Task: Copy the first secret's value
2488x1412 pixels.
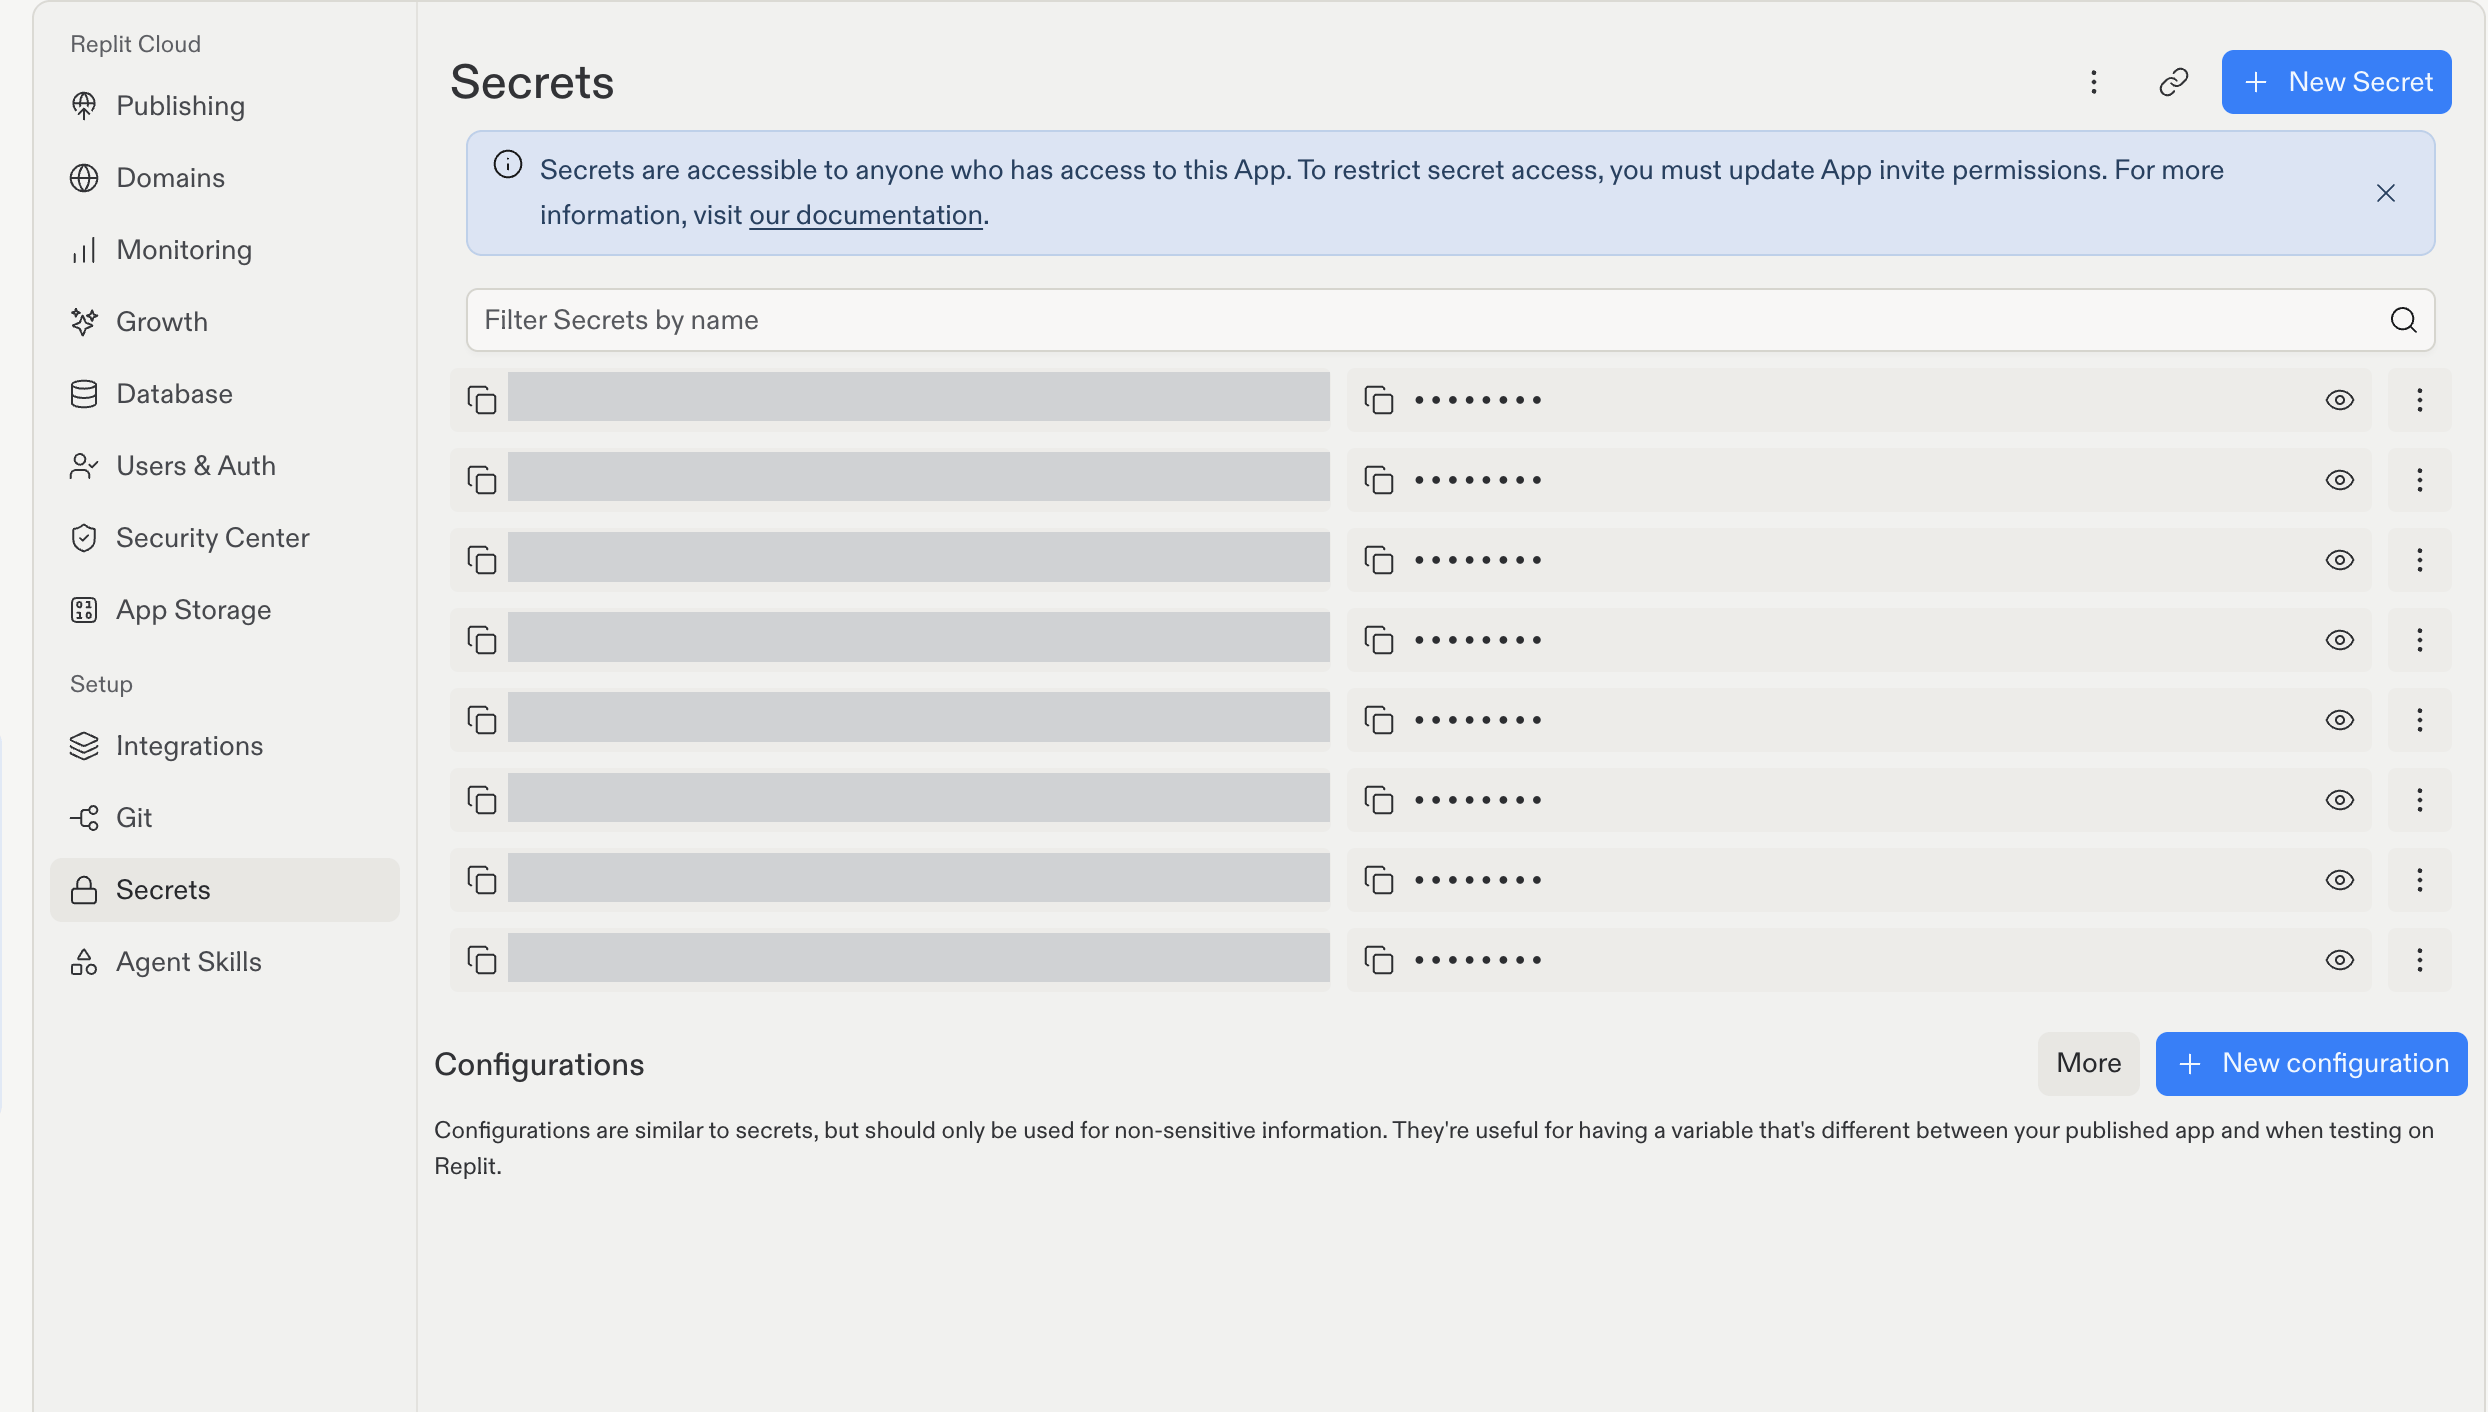Action: coord(1379,400)
